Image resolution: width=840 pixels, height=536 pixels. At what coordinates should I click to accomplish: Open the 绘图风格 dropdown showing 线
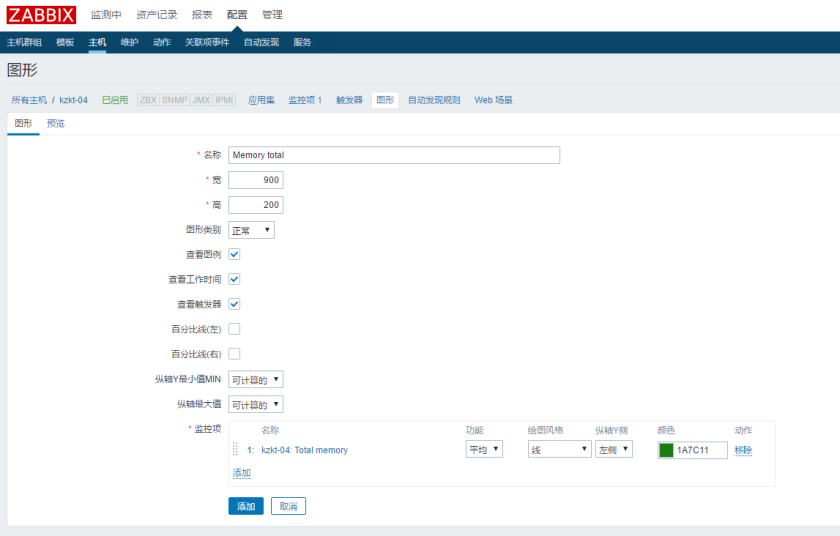tap(559, 449)
